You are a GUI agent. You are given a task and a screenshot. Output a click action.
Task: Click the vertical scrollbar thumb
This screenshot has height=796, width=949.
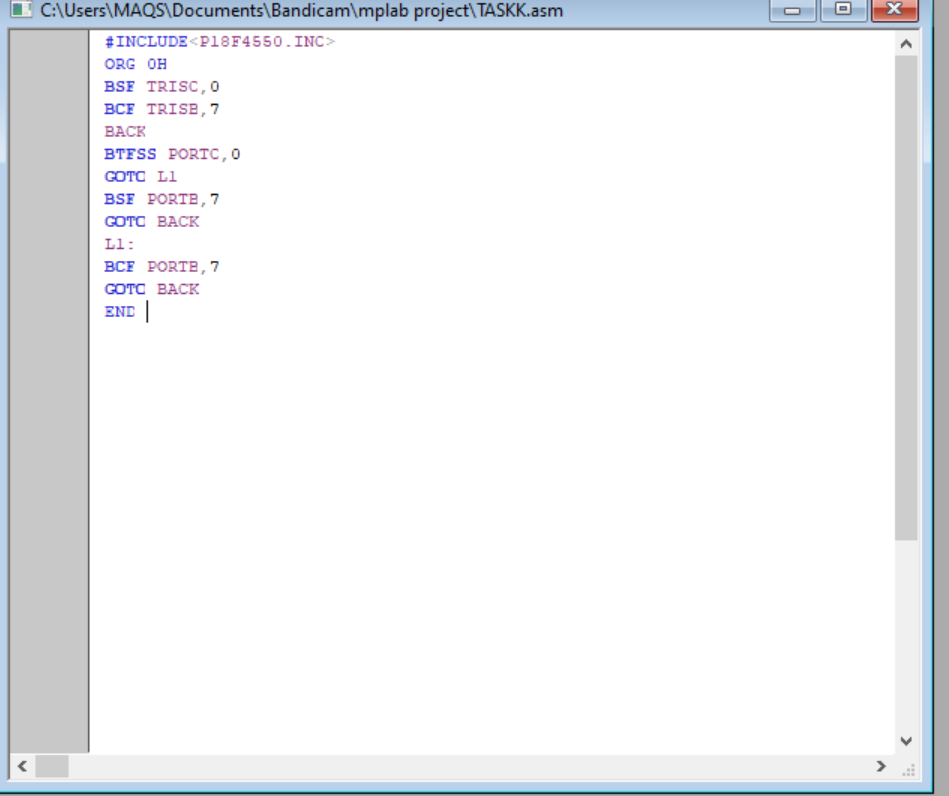point(906,298)
